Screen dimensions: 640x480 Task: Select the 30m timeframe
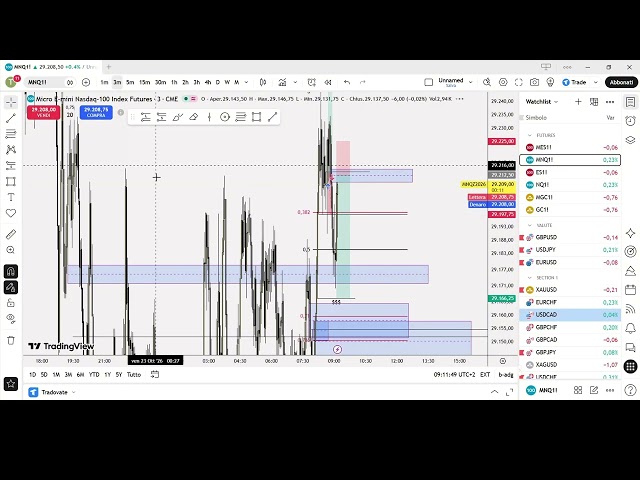click(160, 82)
